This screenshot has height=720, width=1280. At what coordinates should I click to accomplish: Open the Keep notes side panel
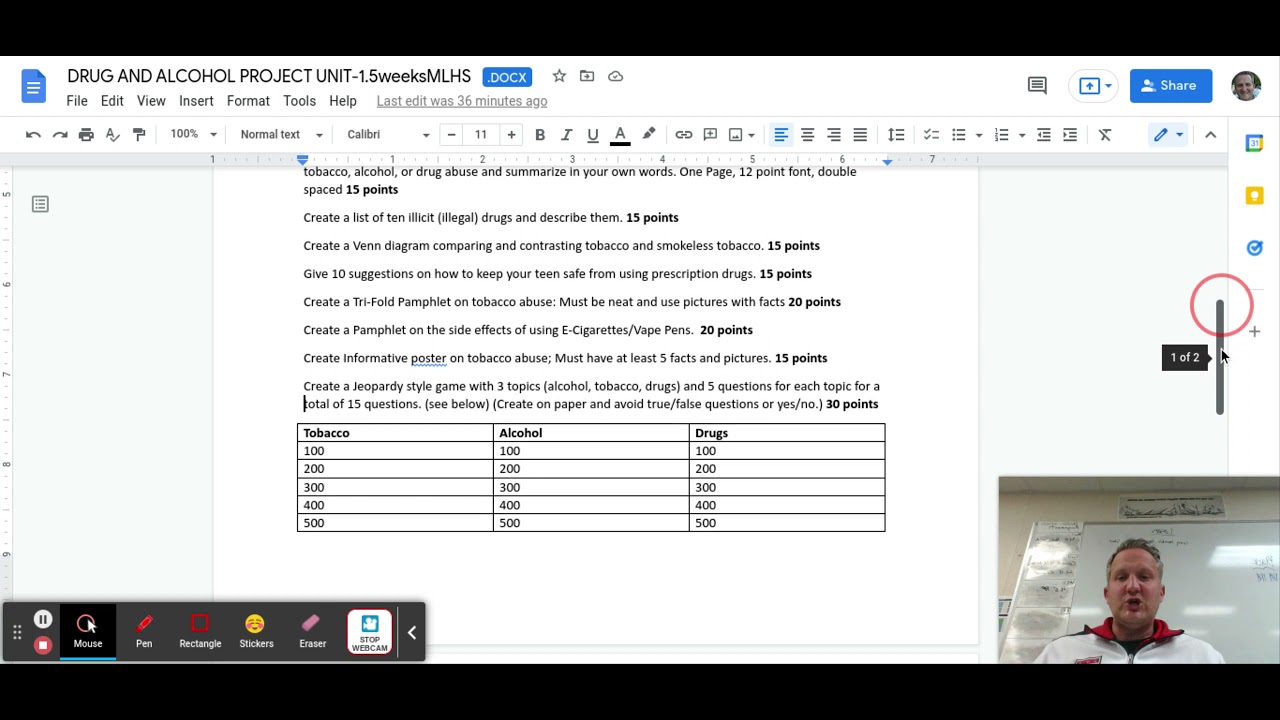tap(1254, 196)
